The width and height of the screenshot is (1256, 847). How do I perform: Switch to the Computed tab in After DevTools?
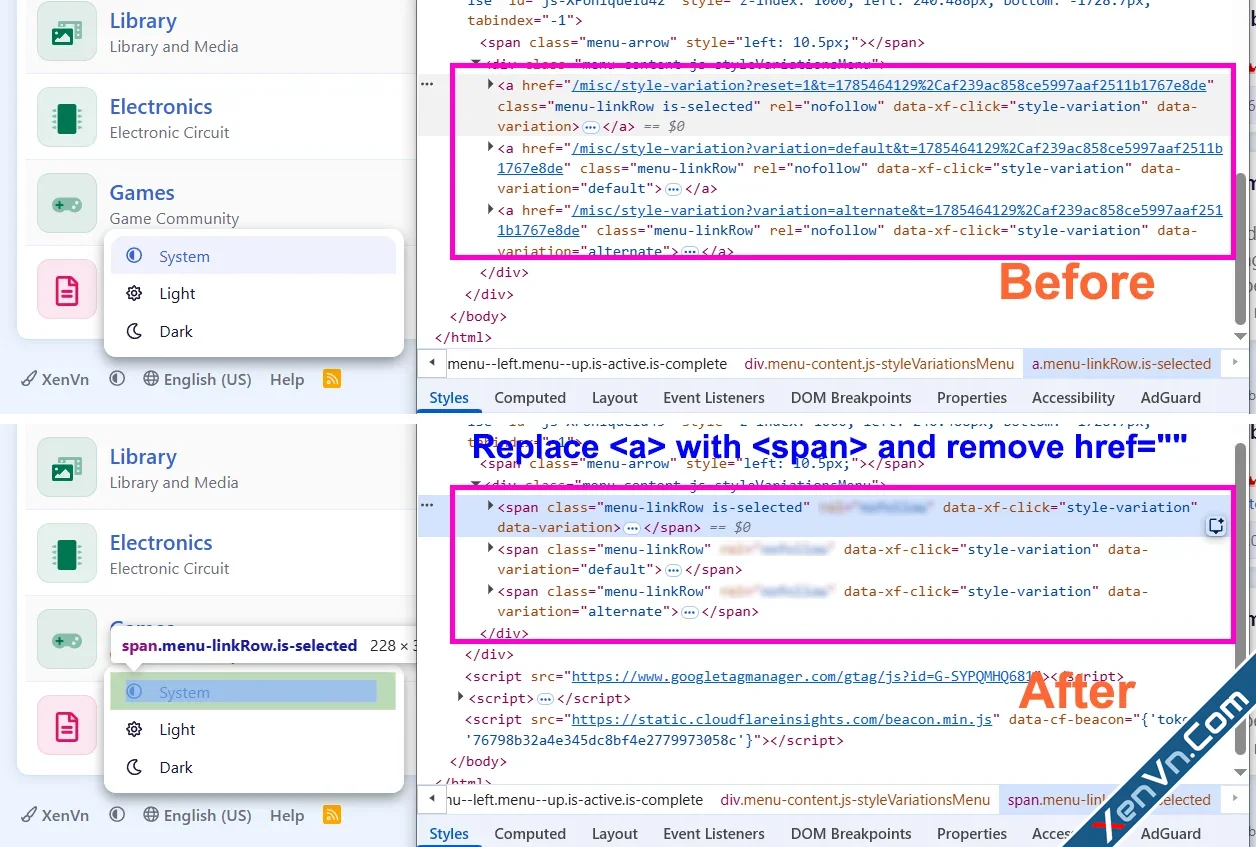click(530, 833)
